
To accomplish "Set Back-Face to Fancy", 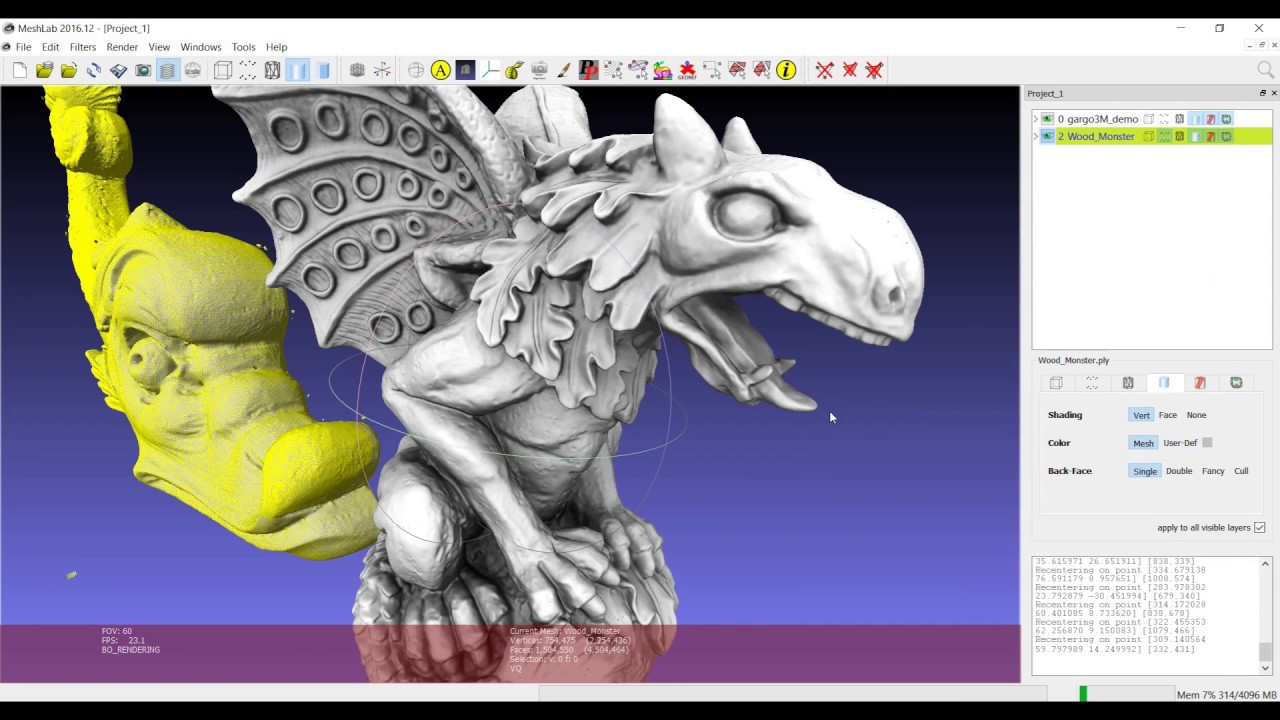I will pyautogui.click(x=1213, y=471).
